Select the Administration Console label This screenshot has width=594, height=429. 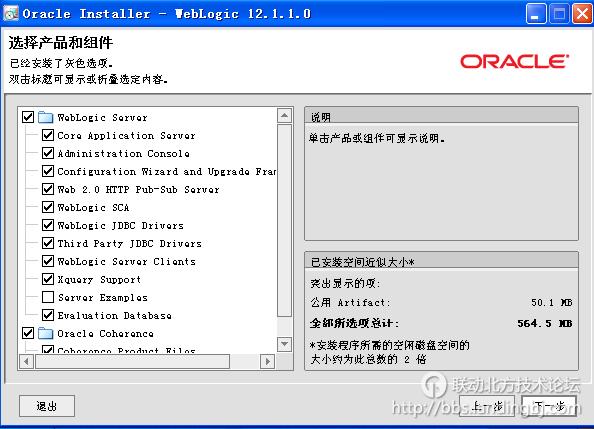click(x=123, y=153)
